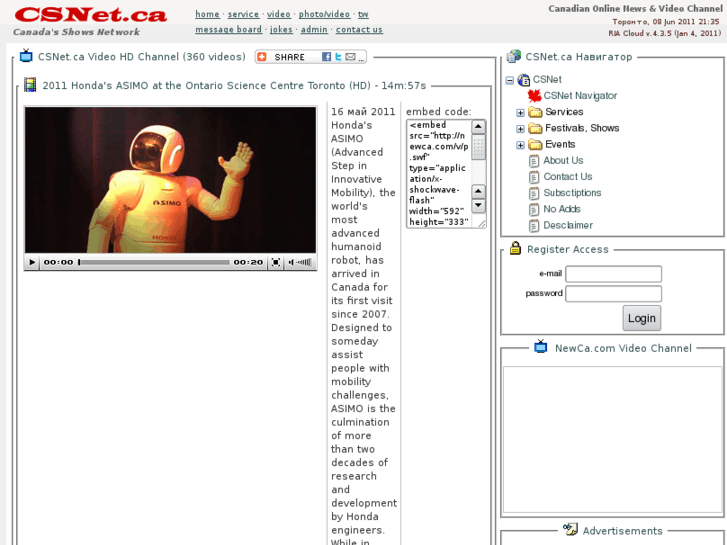
Task: Click the embed code scrollbar thumb
Action: tap(478, 147)
